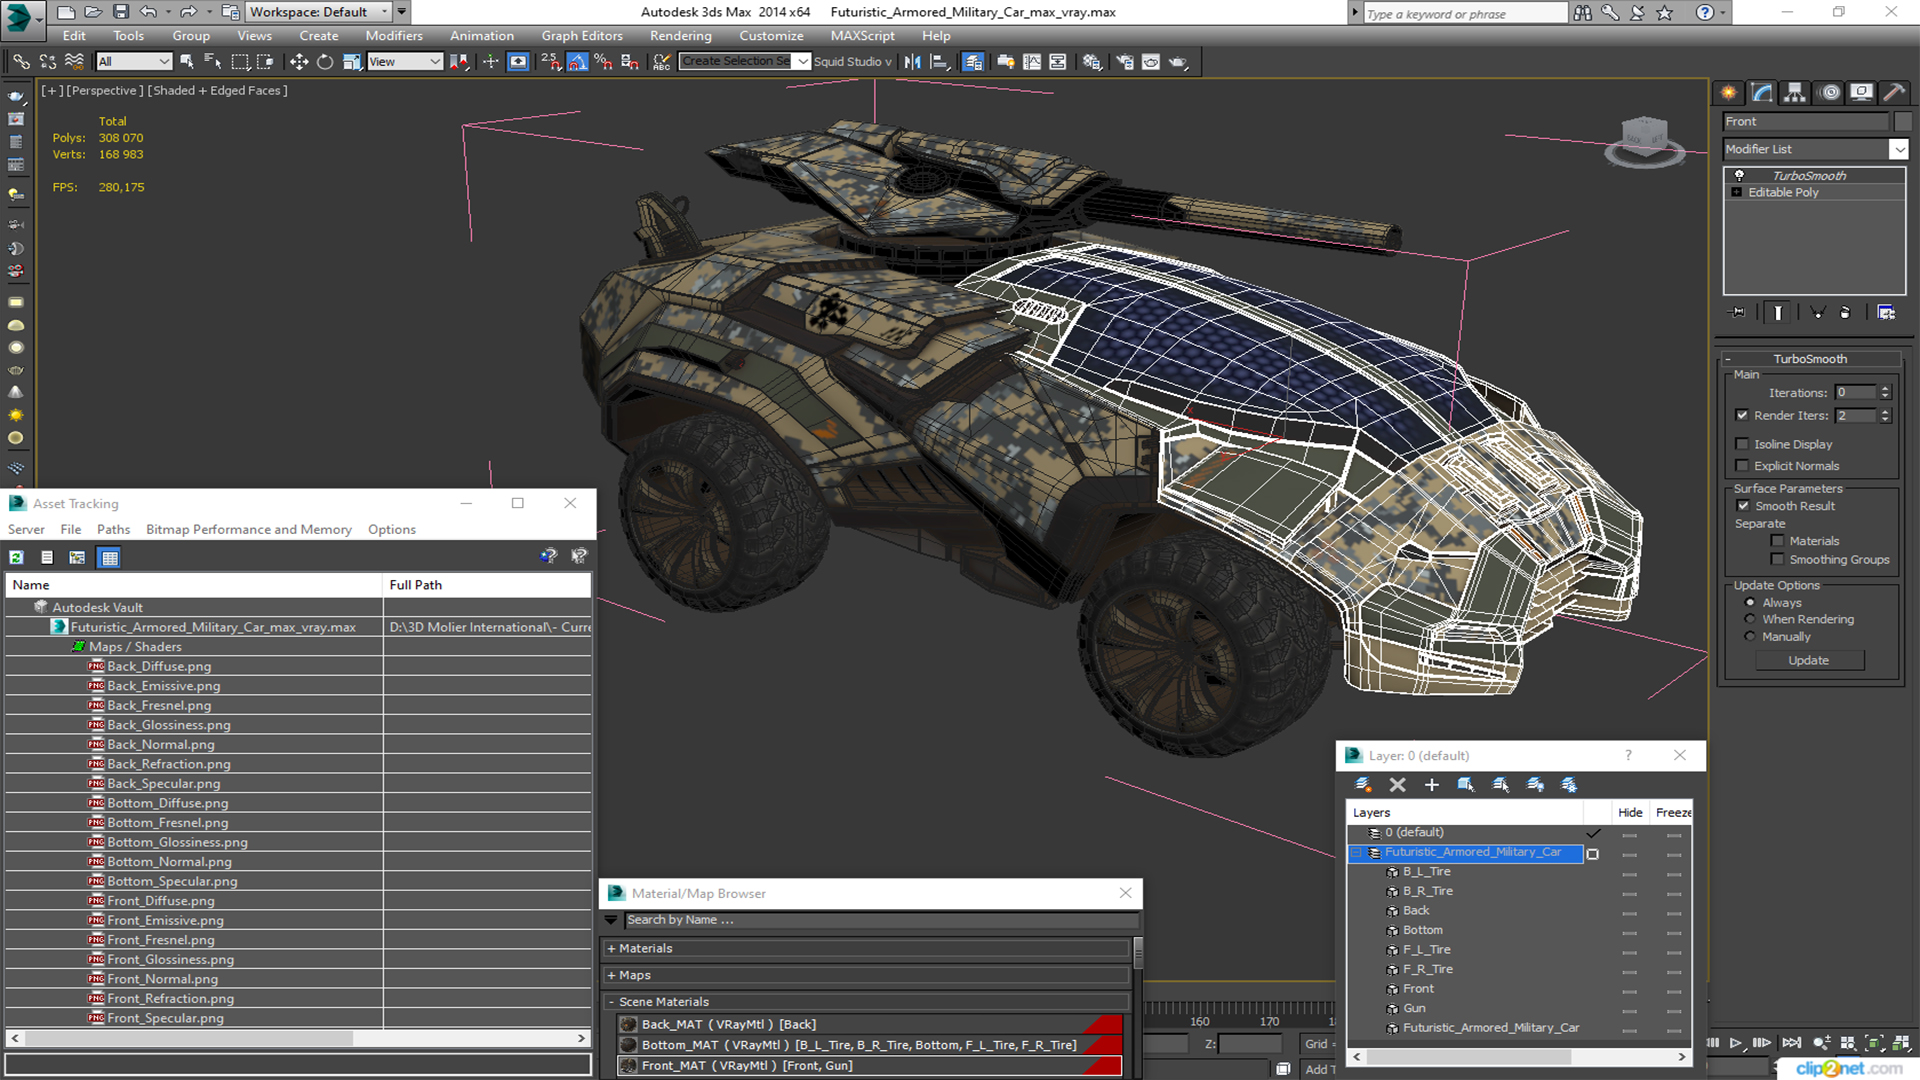Open the Bitmap Performance and Memory menu
The width and height of the screenshot is (1920, 1080).
coord(248,529)
